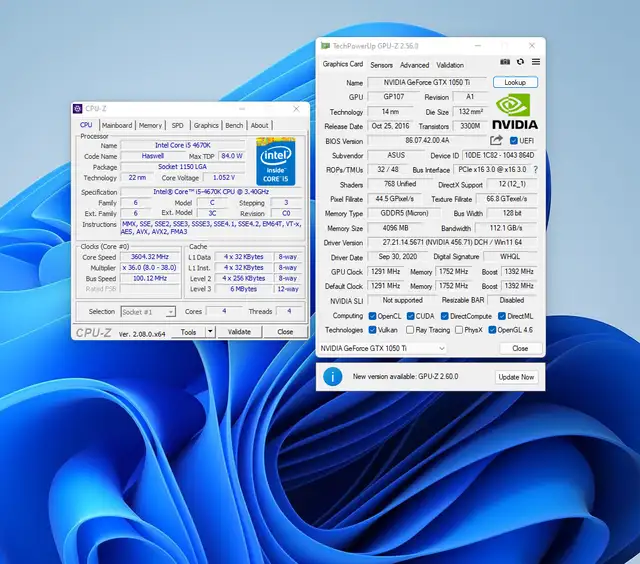Enable the PhysX checkbox
This screenshot has width=640, height=564.
coord(459,330)
